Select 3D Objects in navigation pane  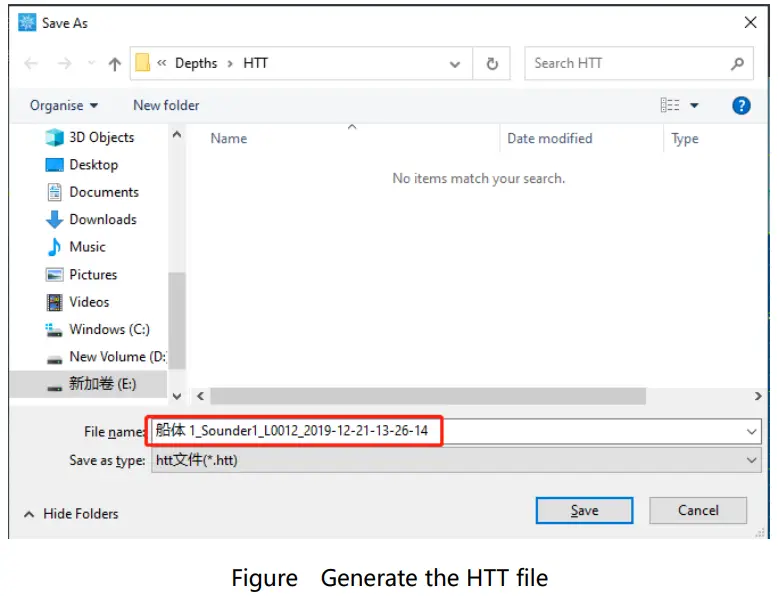click(x=101, y=137)
